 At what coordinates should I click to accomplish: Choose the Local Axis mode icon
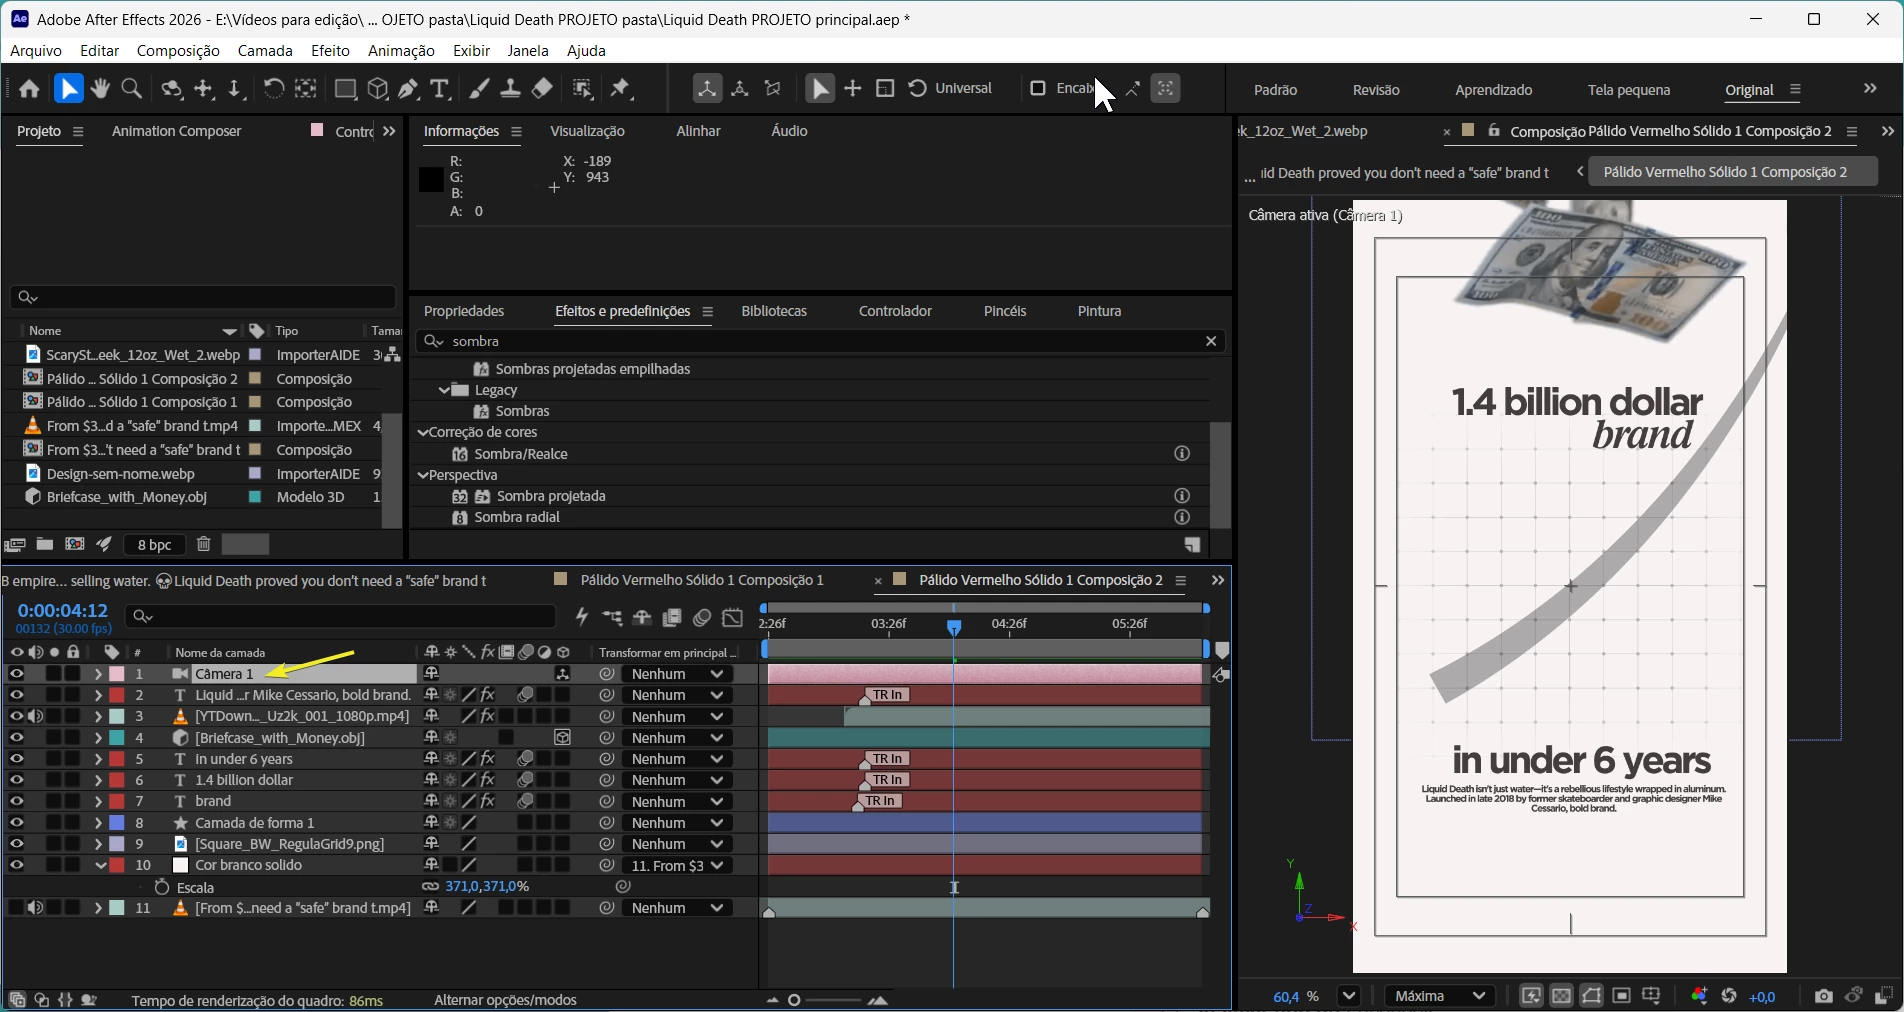click(707, 89)
